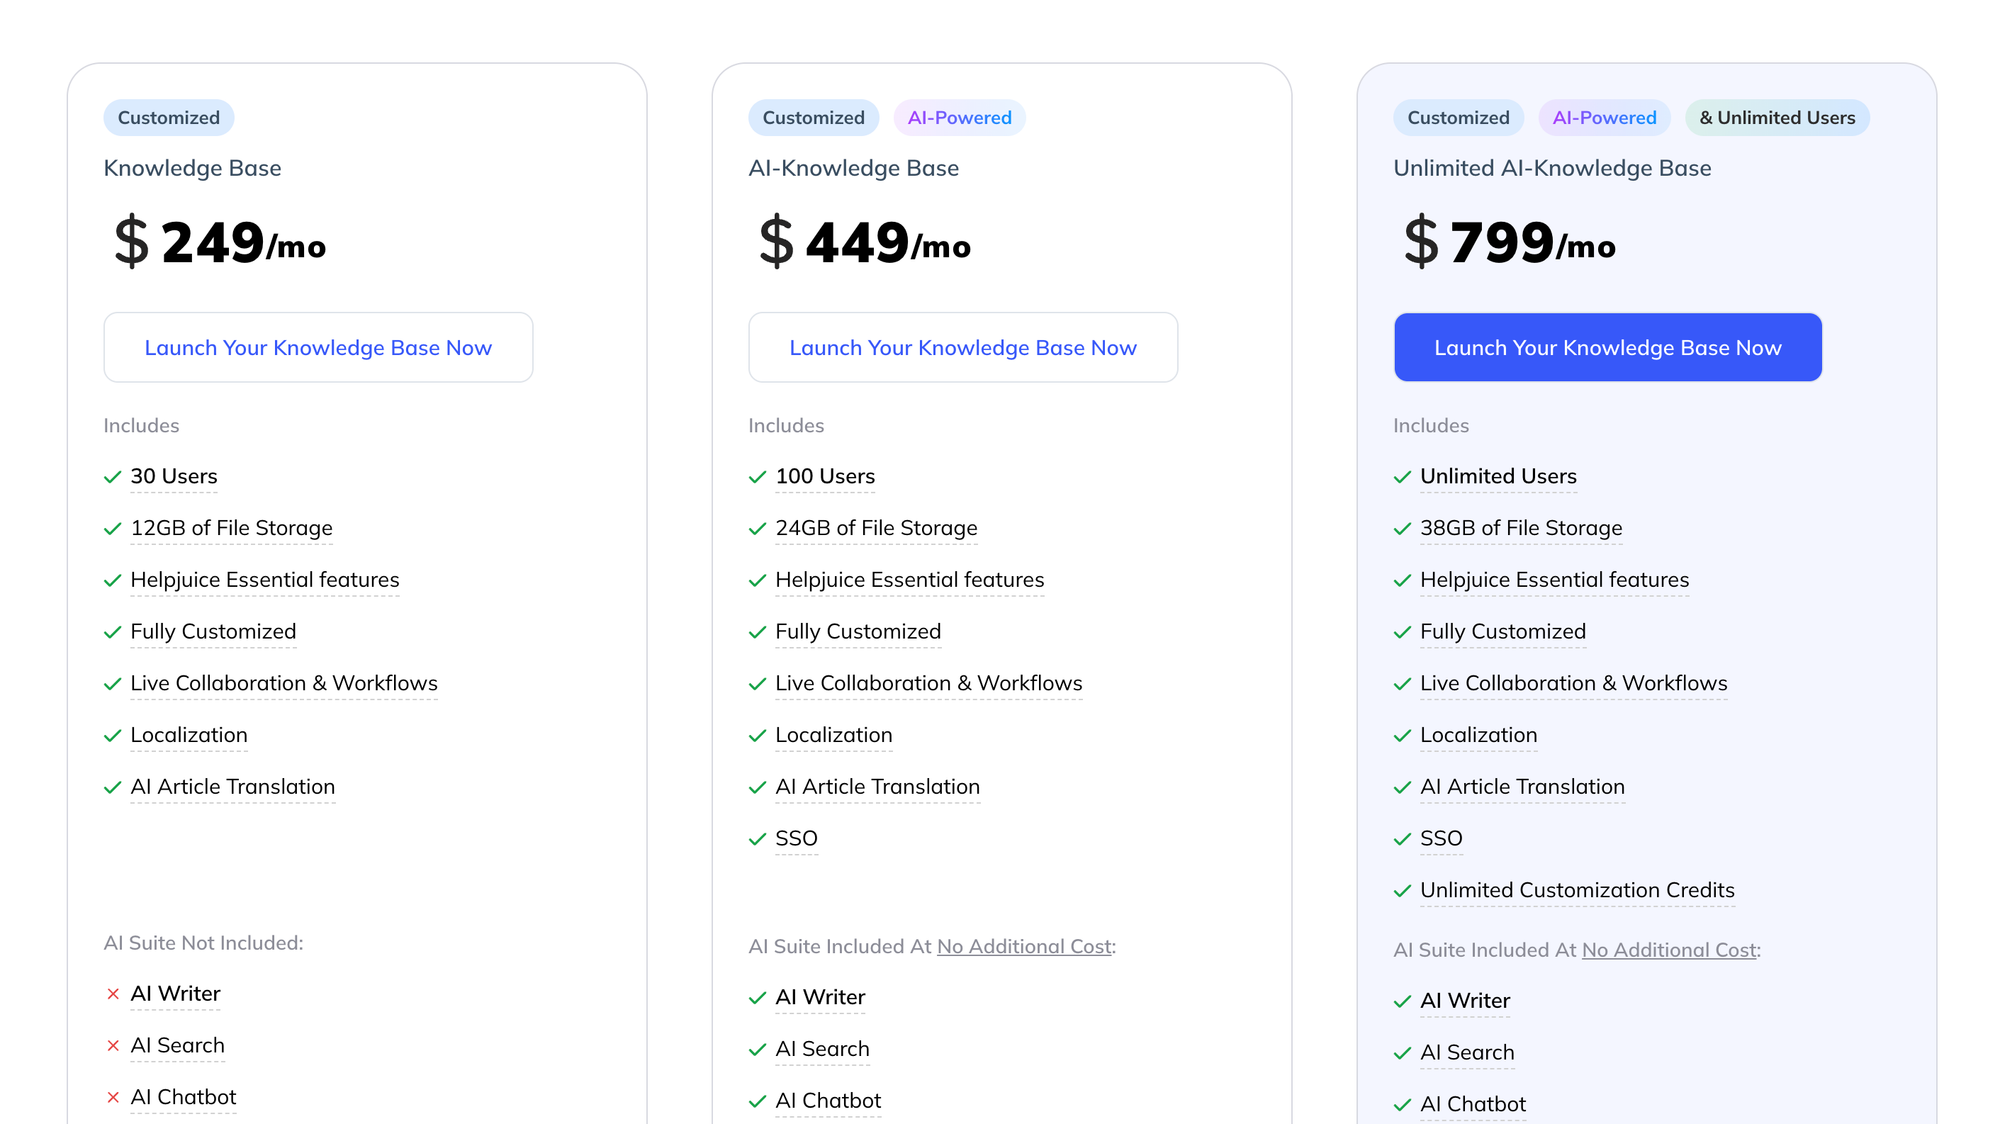The height and width of the screenshot is (1124, 2000).
Task: Click the red X beside AI Search
Action: (x=113, y=1045)
